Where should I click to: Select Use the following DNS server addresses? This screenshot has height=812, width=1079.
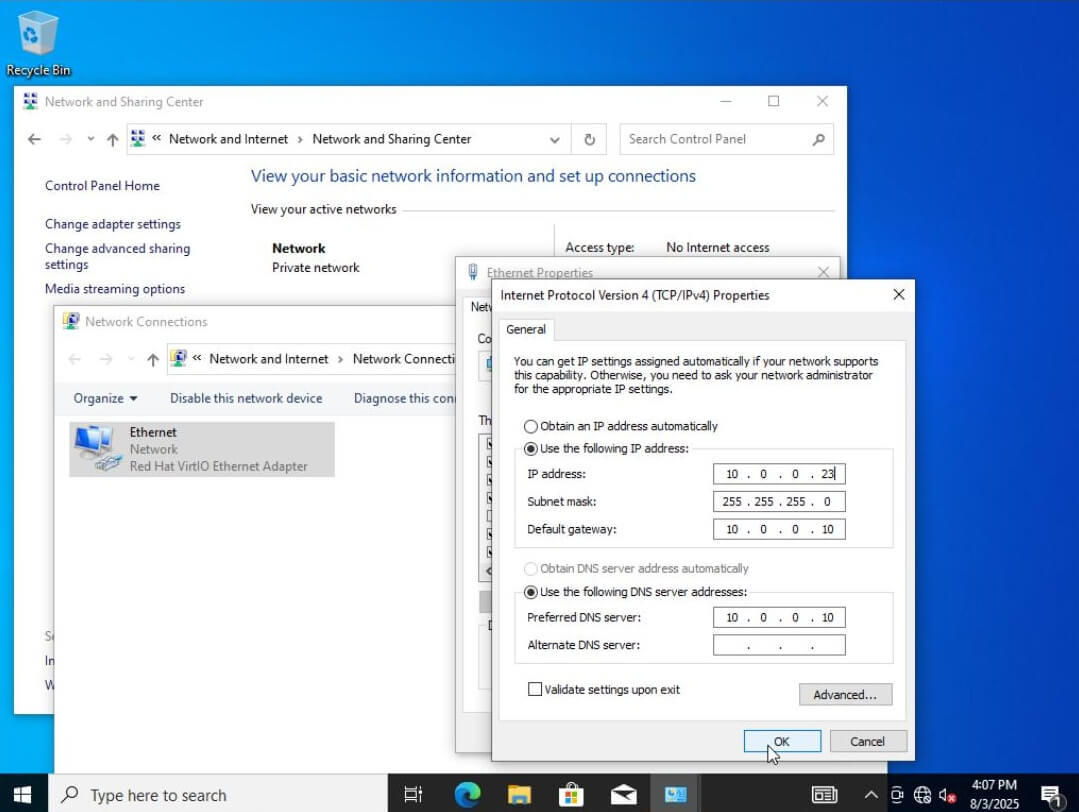click(635, 592)
